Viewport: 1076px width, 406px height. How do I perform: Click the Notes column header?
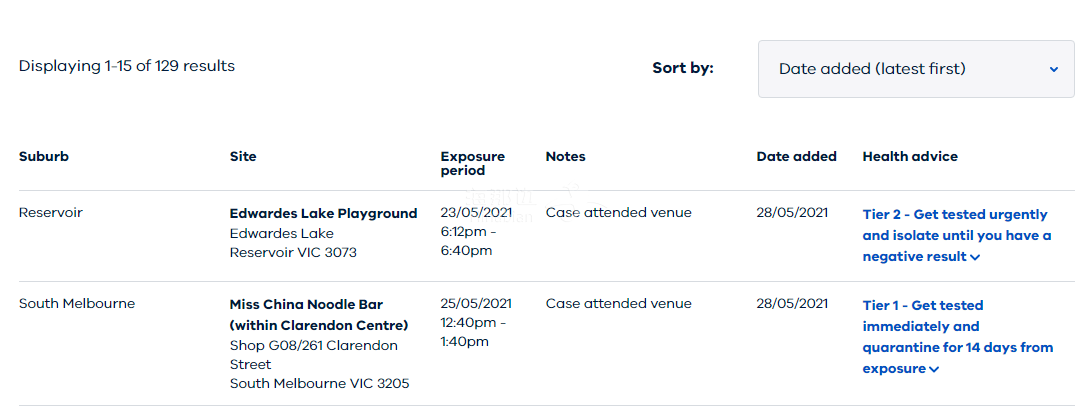[x=565, y=156]
